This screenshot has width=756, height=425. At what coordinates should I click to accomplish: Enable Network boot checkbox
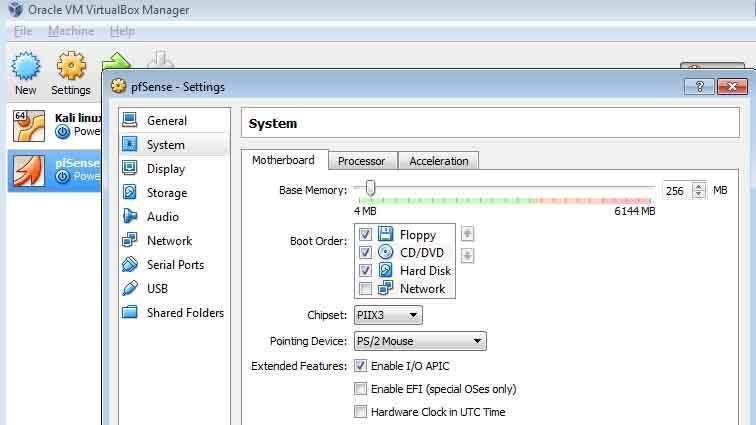point(365,288)
